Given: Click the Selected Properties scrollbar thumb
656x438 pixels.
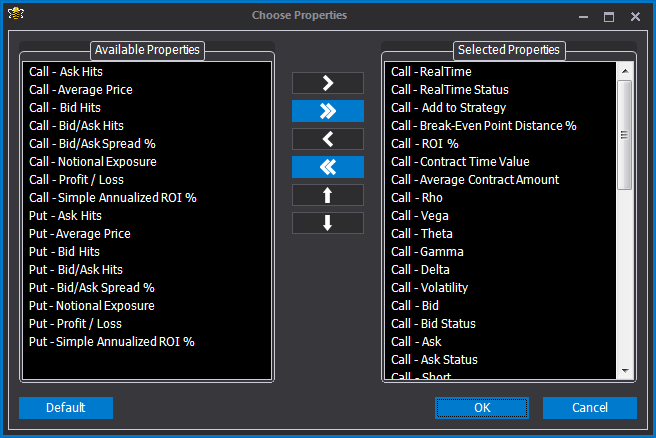Looking at the screenshot, I should pos(625,135).
